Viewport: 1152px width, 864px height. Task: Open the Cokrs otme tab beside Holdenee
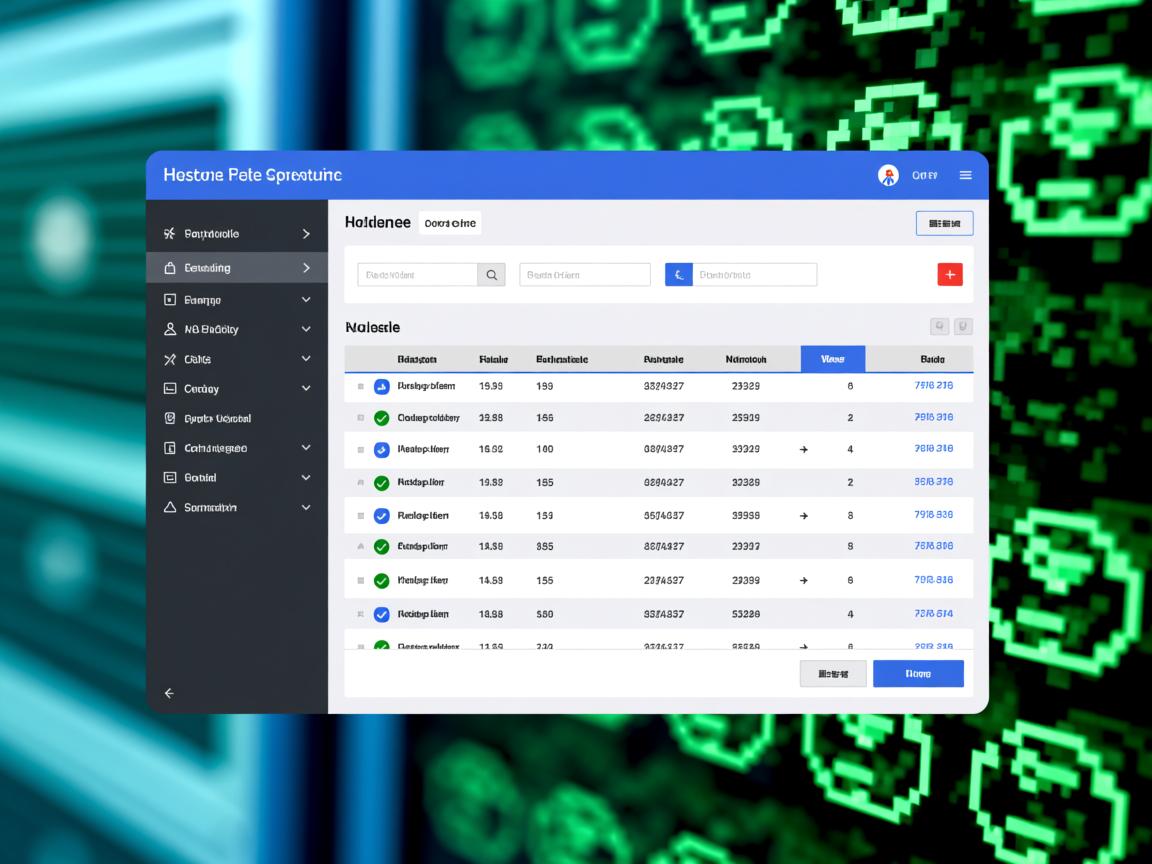pos(450,223)
